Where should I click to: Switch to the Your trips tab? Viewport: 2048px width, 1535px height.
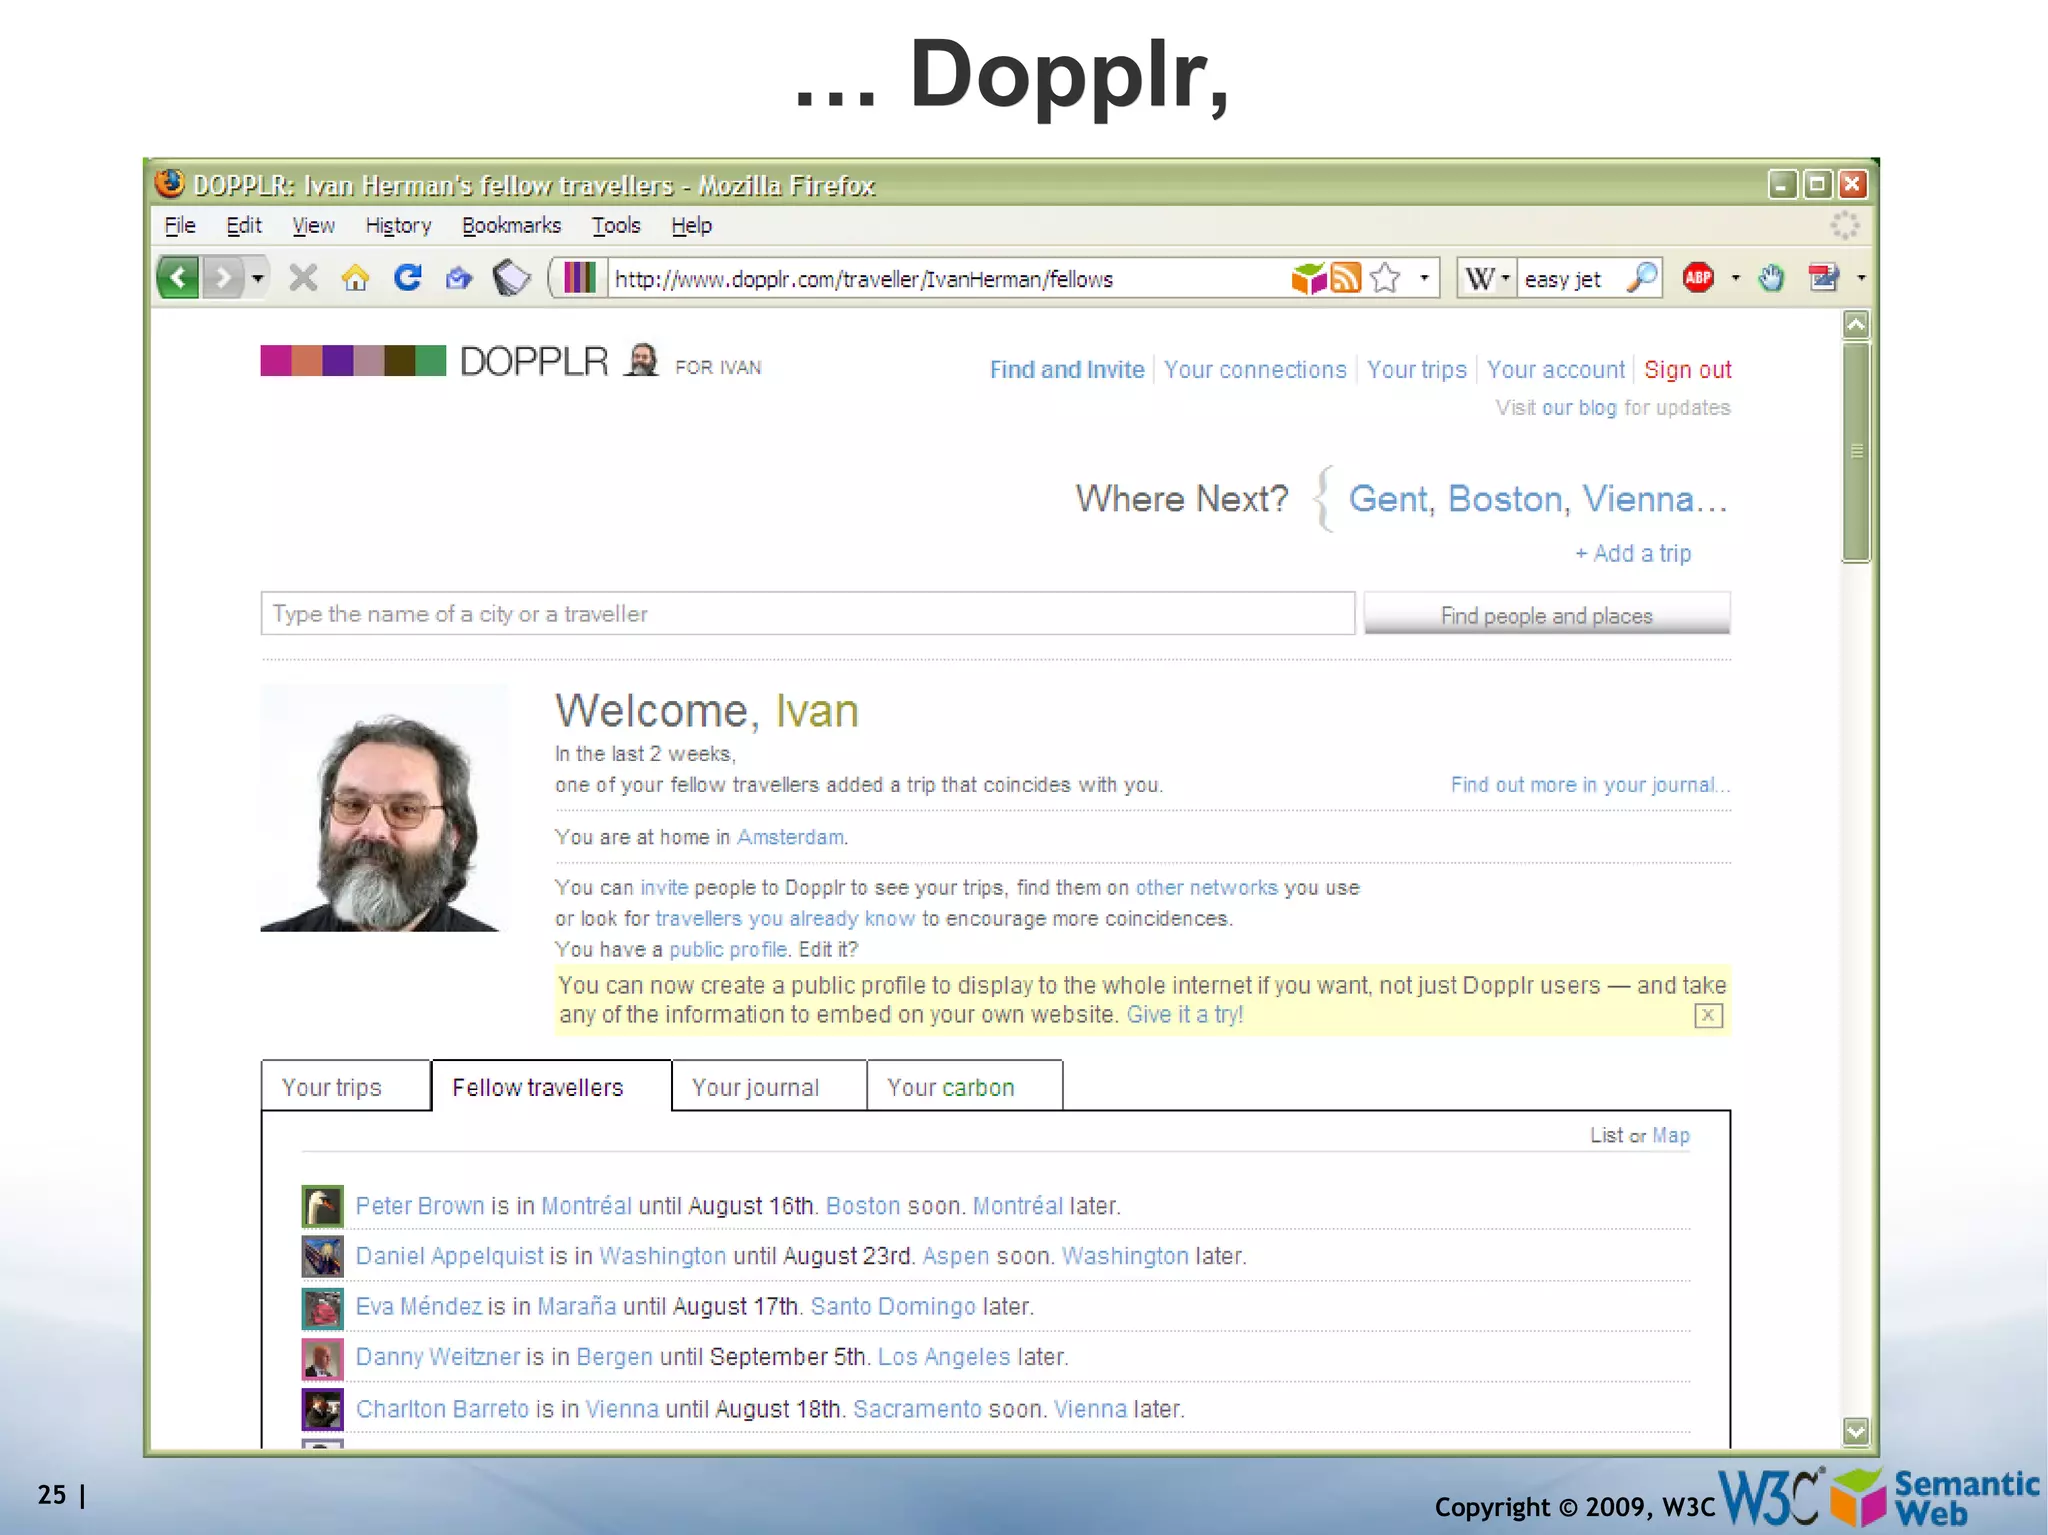point(346,1087)
